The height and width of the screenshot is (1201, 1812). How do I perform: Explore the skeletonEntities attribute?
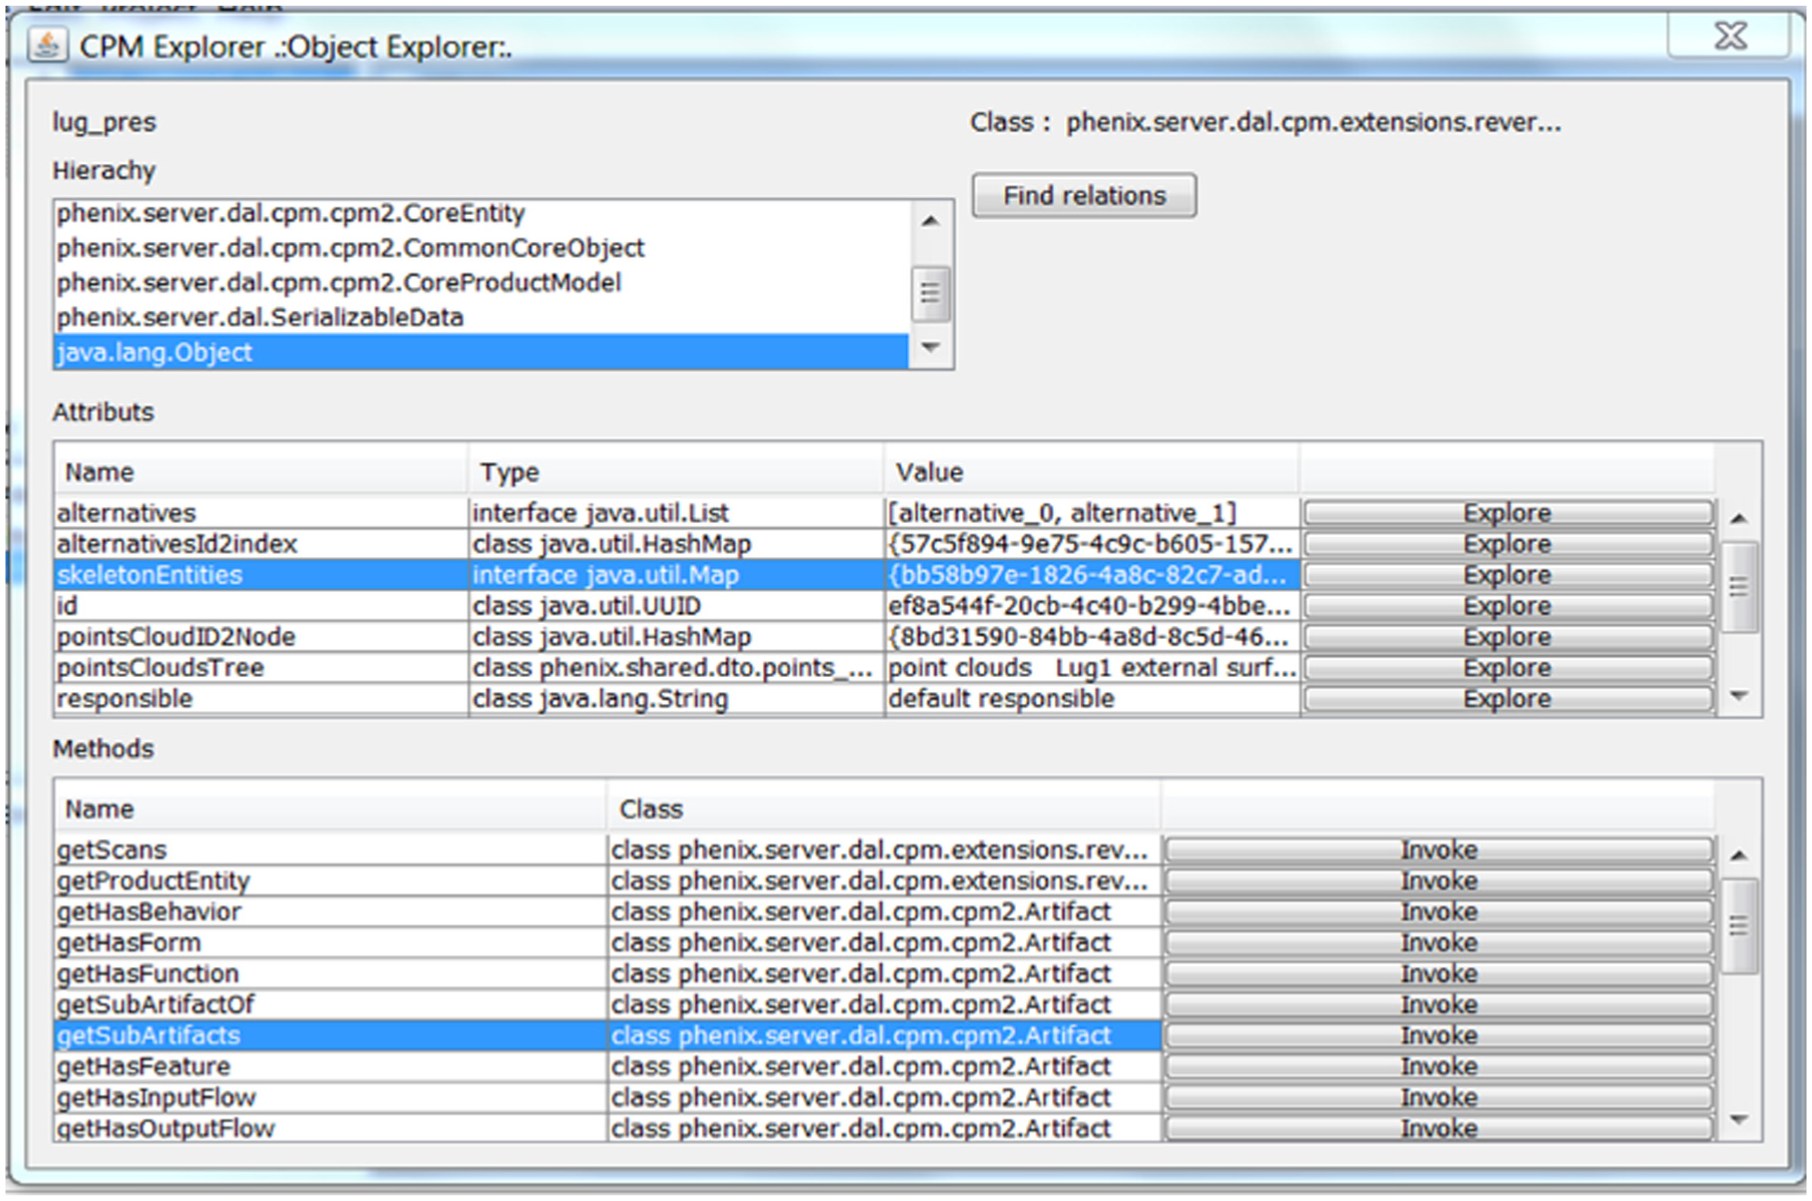click(x=1507, y=575)
